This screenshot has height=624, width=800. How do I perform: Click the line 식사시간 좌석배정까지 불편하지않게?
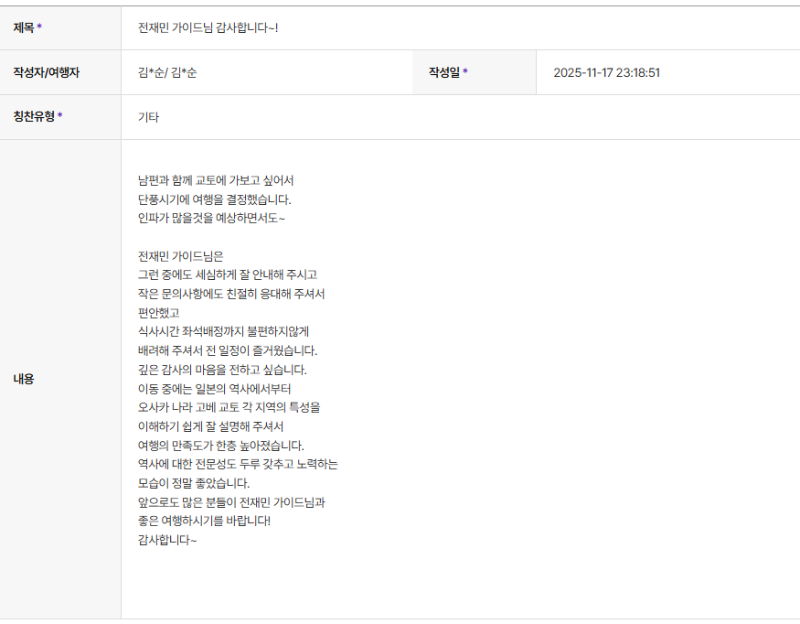[223, 331]
